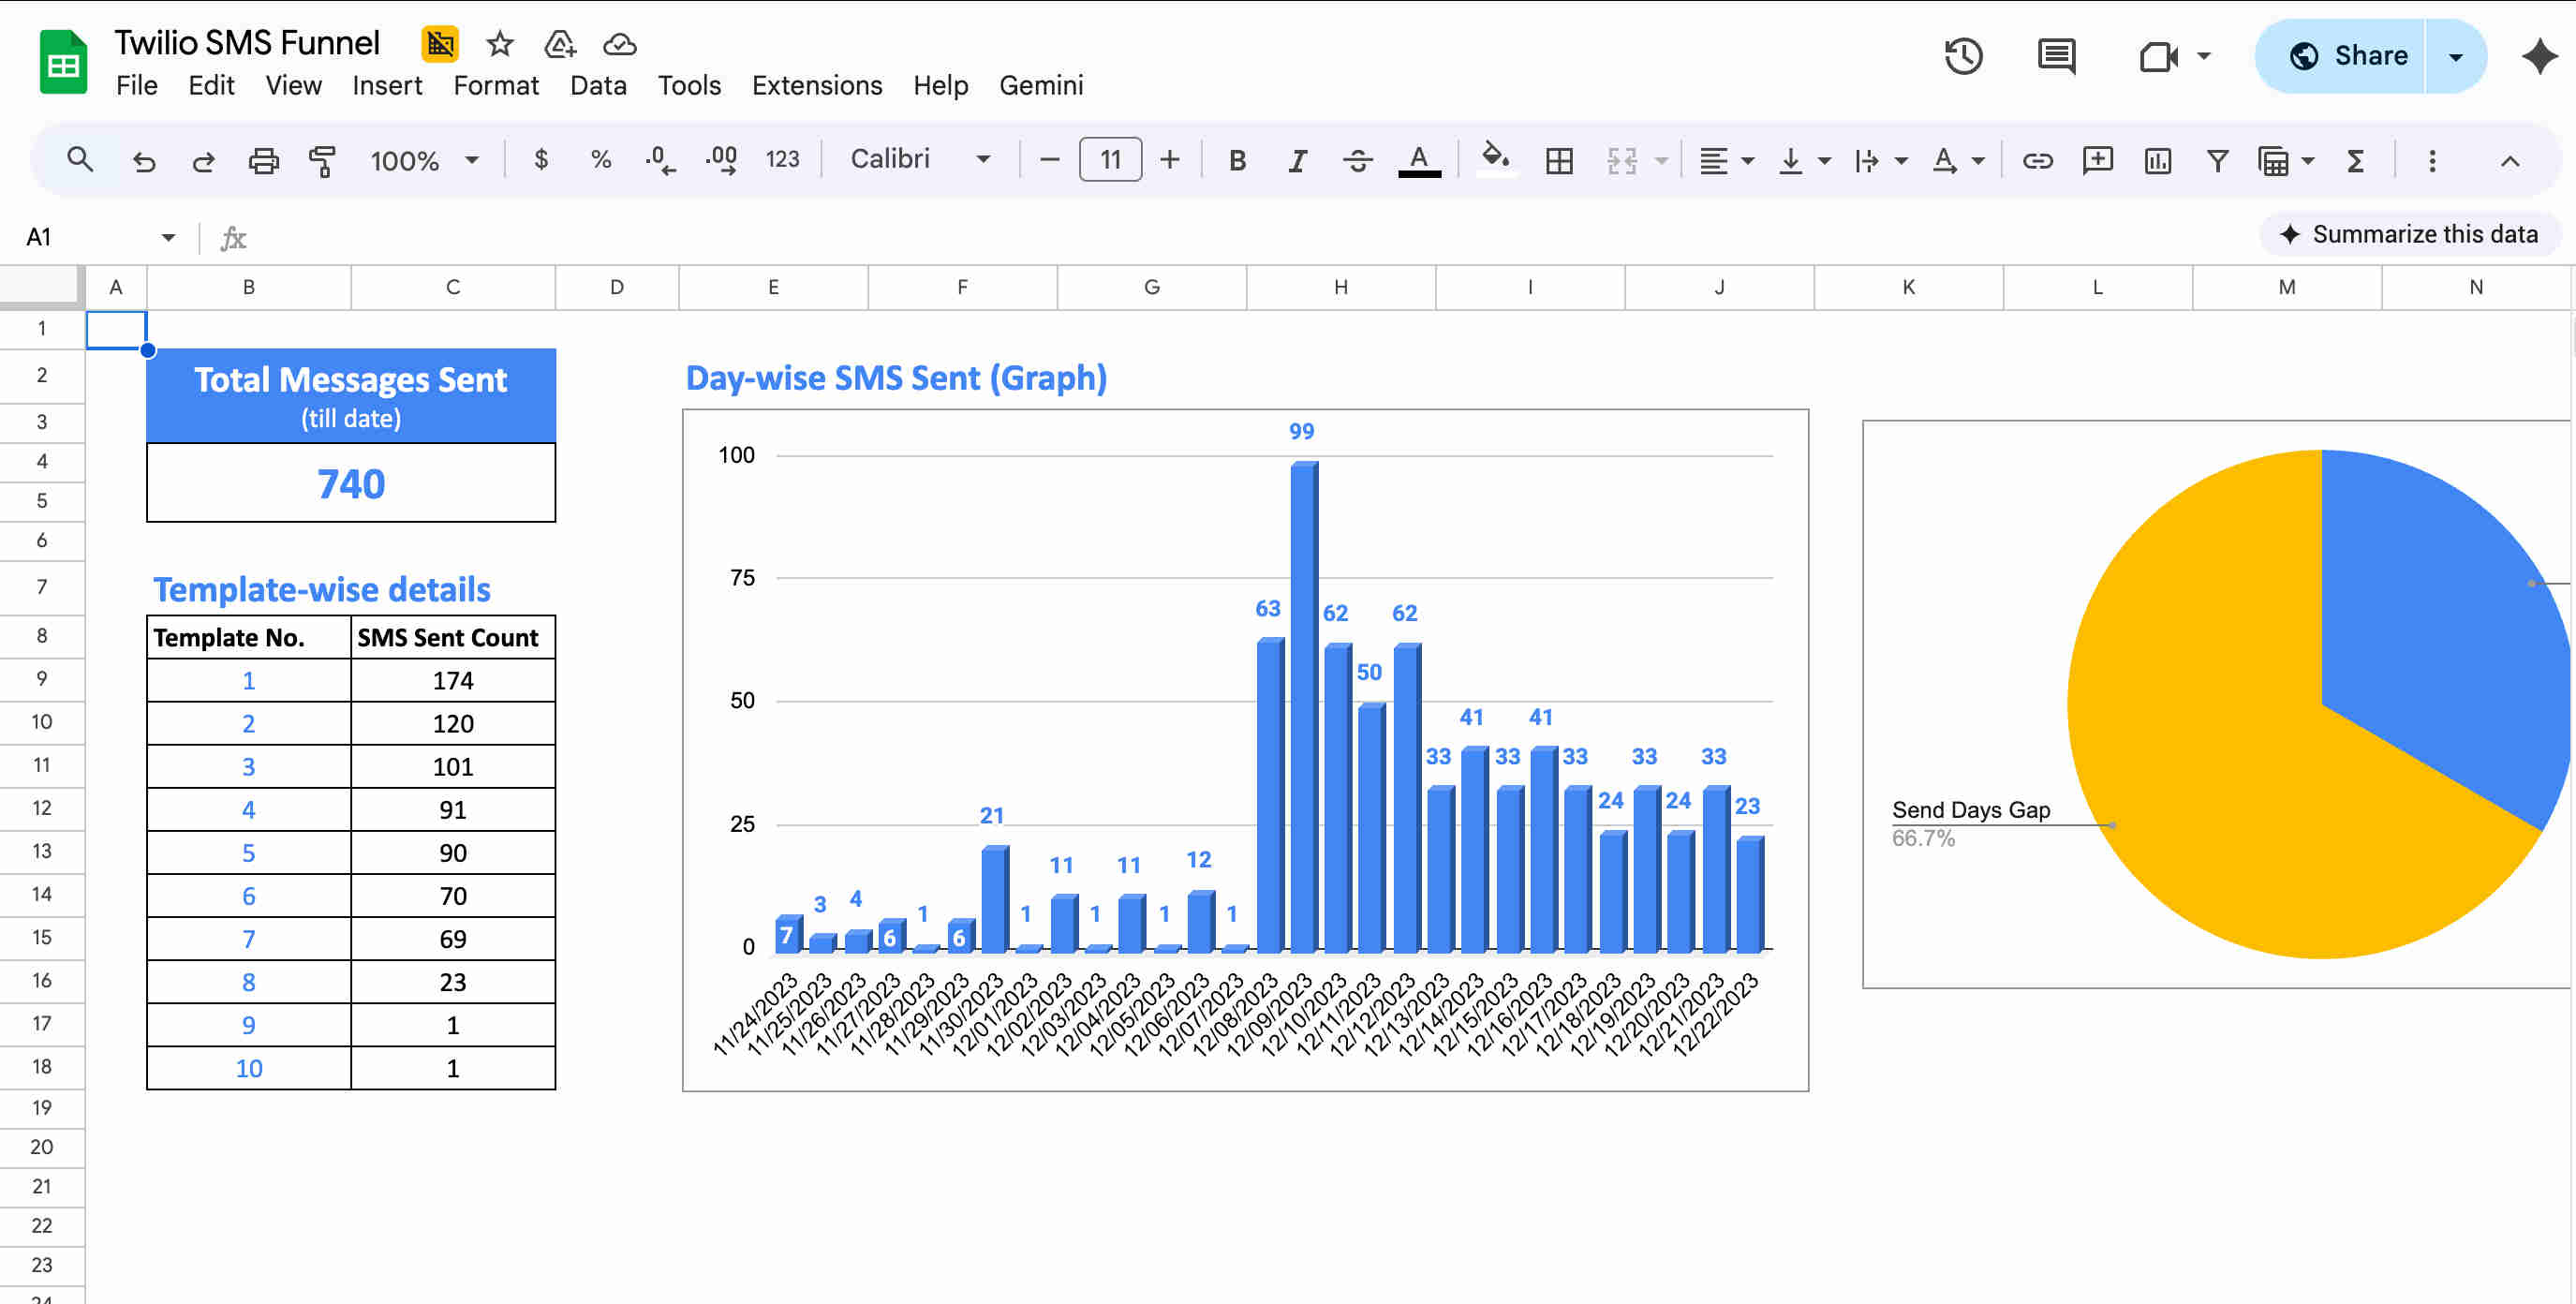Click Summarize this data button
Viewport: 2576px width, 1304px height.
coord(2408,234)
